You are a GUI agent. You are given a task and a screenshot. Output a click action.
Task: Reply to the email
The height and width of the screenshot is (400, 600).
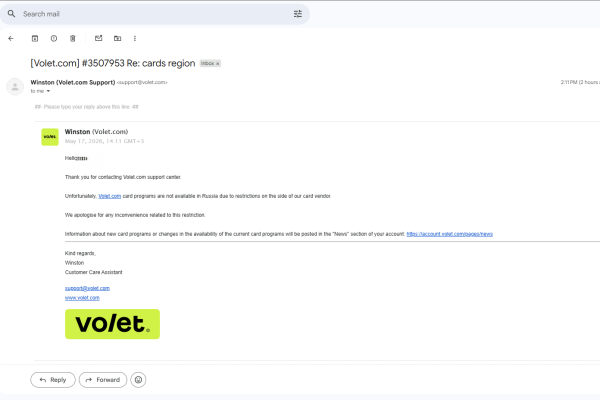53,380
